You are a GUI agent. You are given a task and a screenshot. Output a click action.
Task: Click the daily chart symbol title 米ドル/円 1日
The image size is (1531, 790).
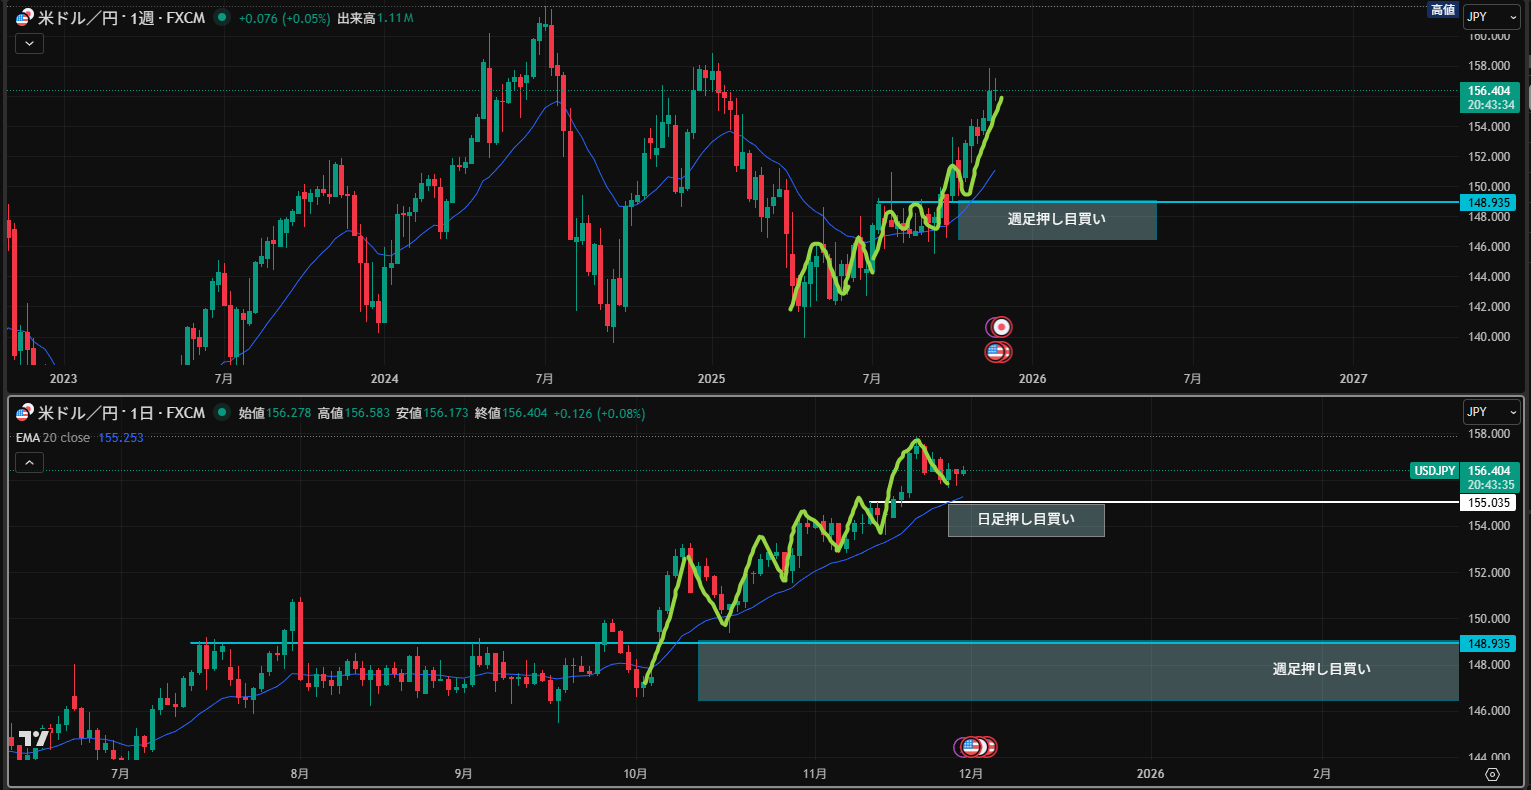pos(120,413)
